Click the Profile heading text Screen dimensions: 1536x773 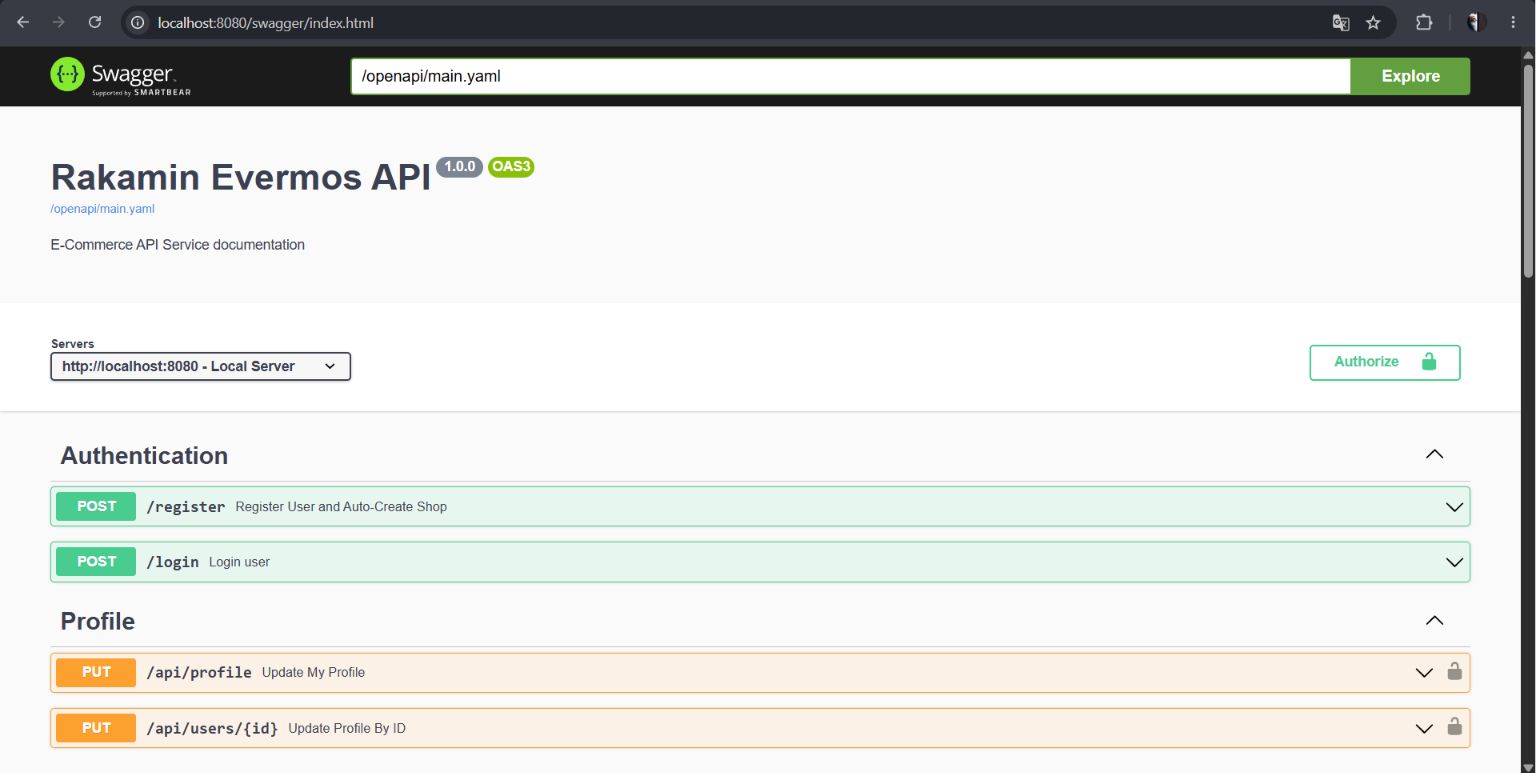click(97, 621)
